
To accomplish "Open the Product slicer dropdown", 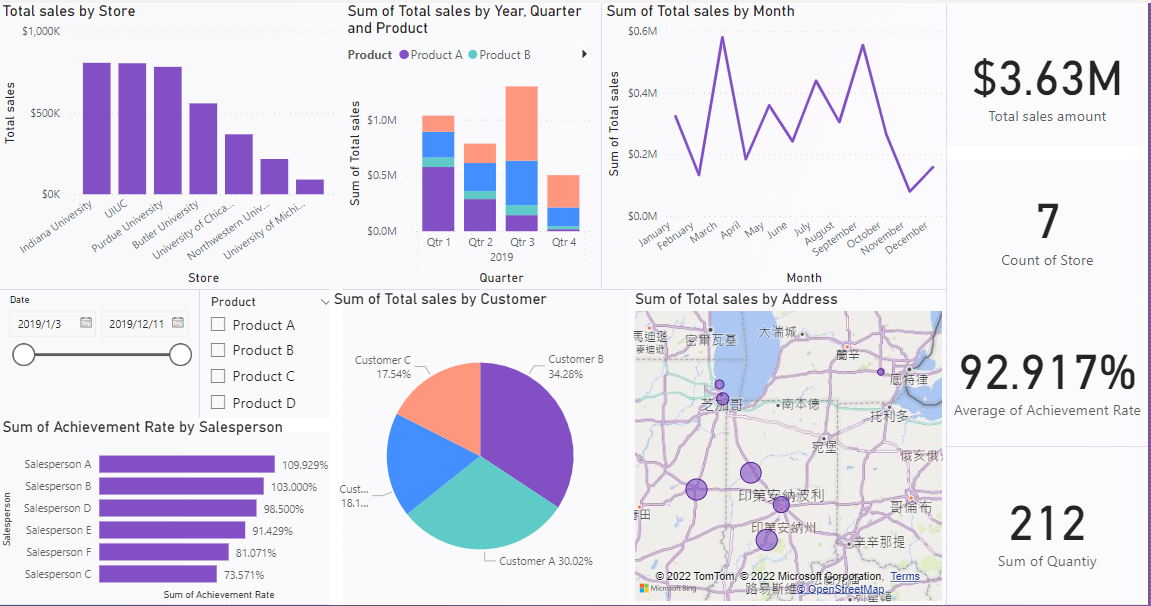I will click(324, 301).
